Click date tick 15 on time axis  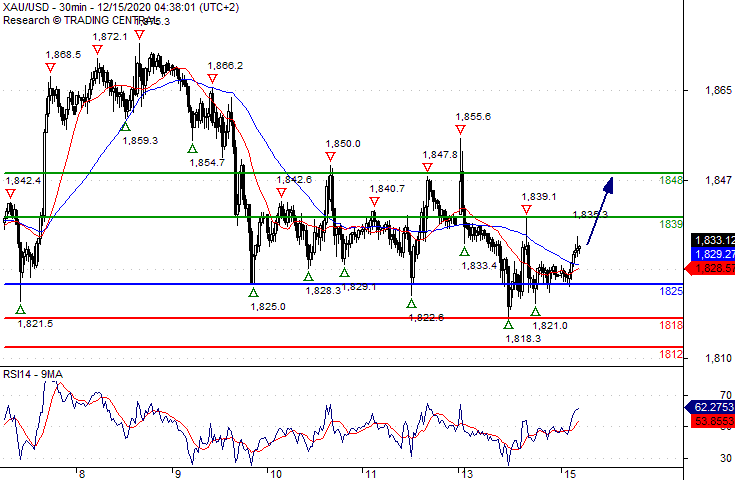pyautogui.click(x=570, y=474)
